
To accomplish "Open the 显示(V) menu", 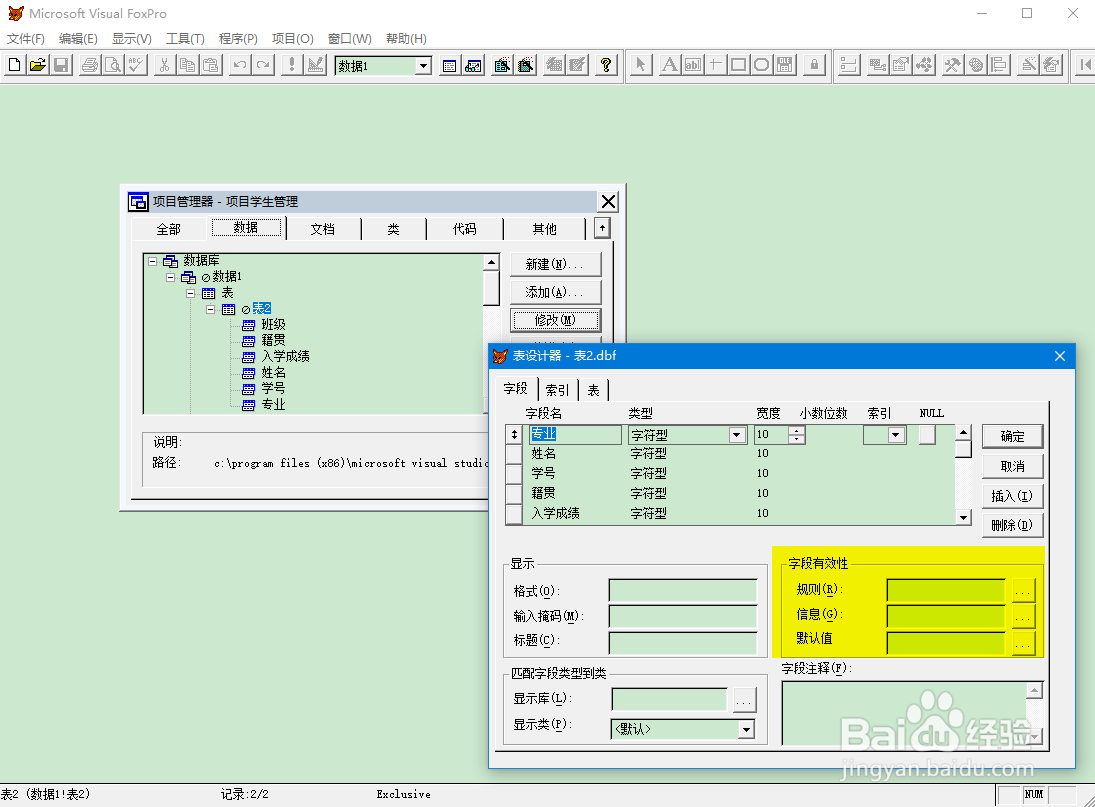I will [x=132, y=38].
